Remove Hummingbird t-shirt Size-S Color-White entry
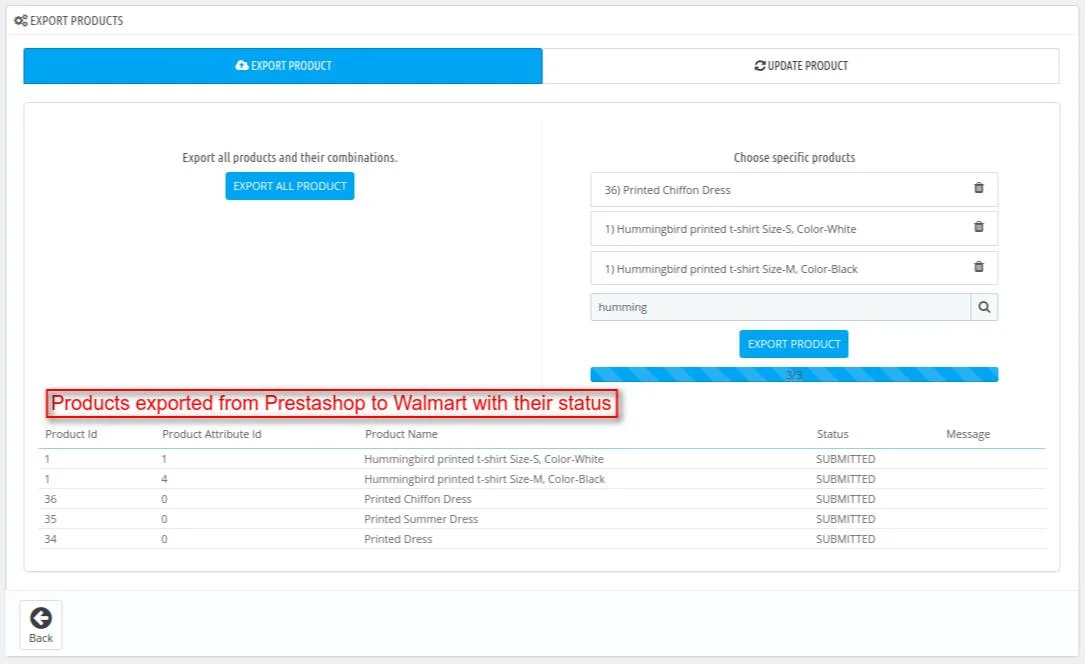Viewport: 1085px width, 664px height. 978,227
